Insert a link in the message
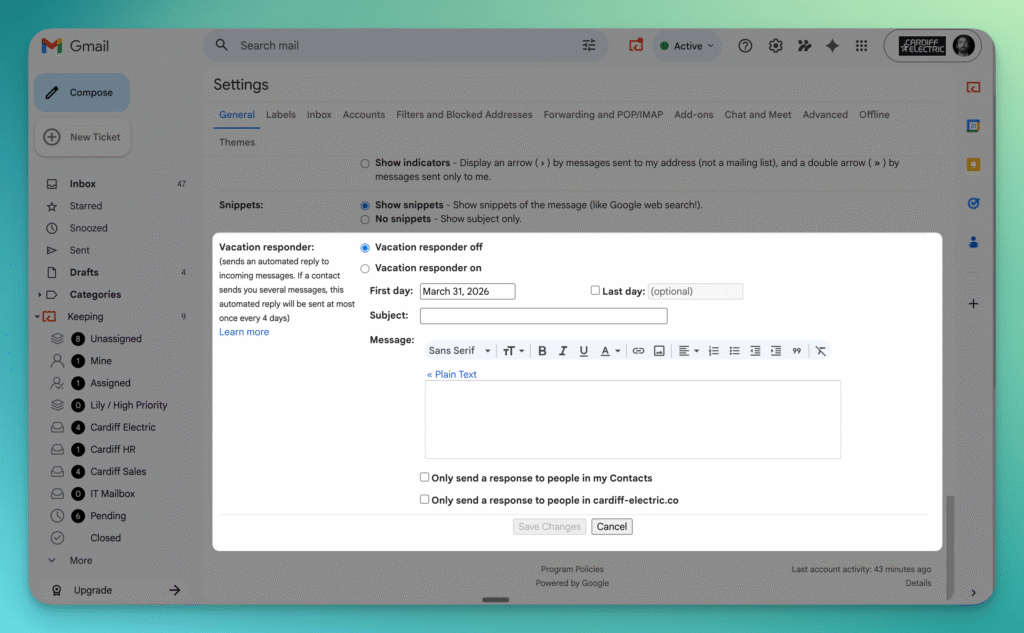This screenshot has height=633, width=1024. pyautogui.click(x=638, y=351)
